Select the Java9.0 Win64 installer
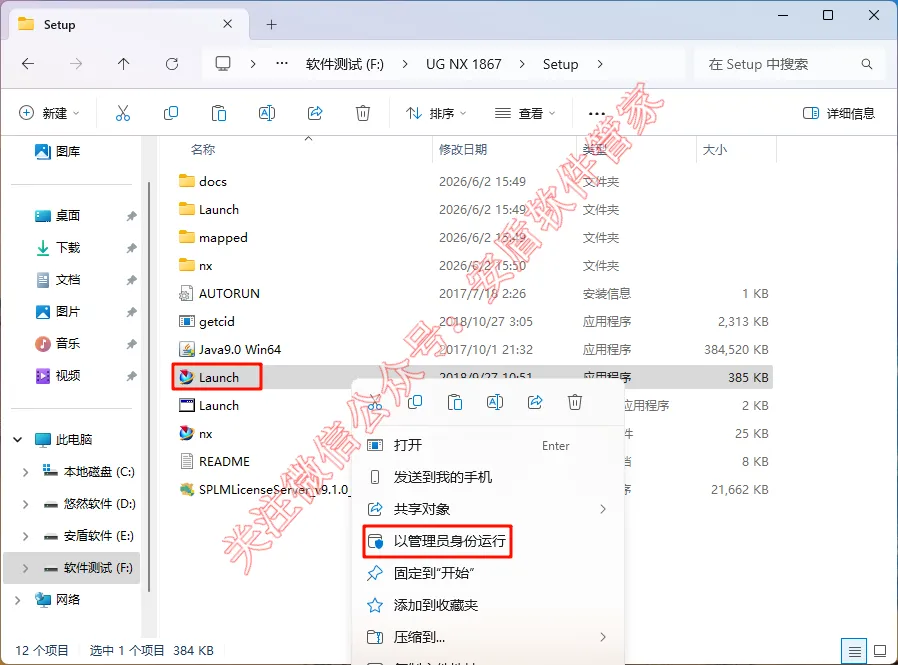The width and height of the screenshot is (898, 665). point(230,349)
